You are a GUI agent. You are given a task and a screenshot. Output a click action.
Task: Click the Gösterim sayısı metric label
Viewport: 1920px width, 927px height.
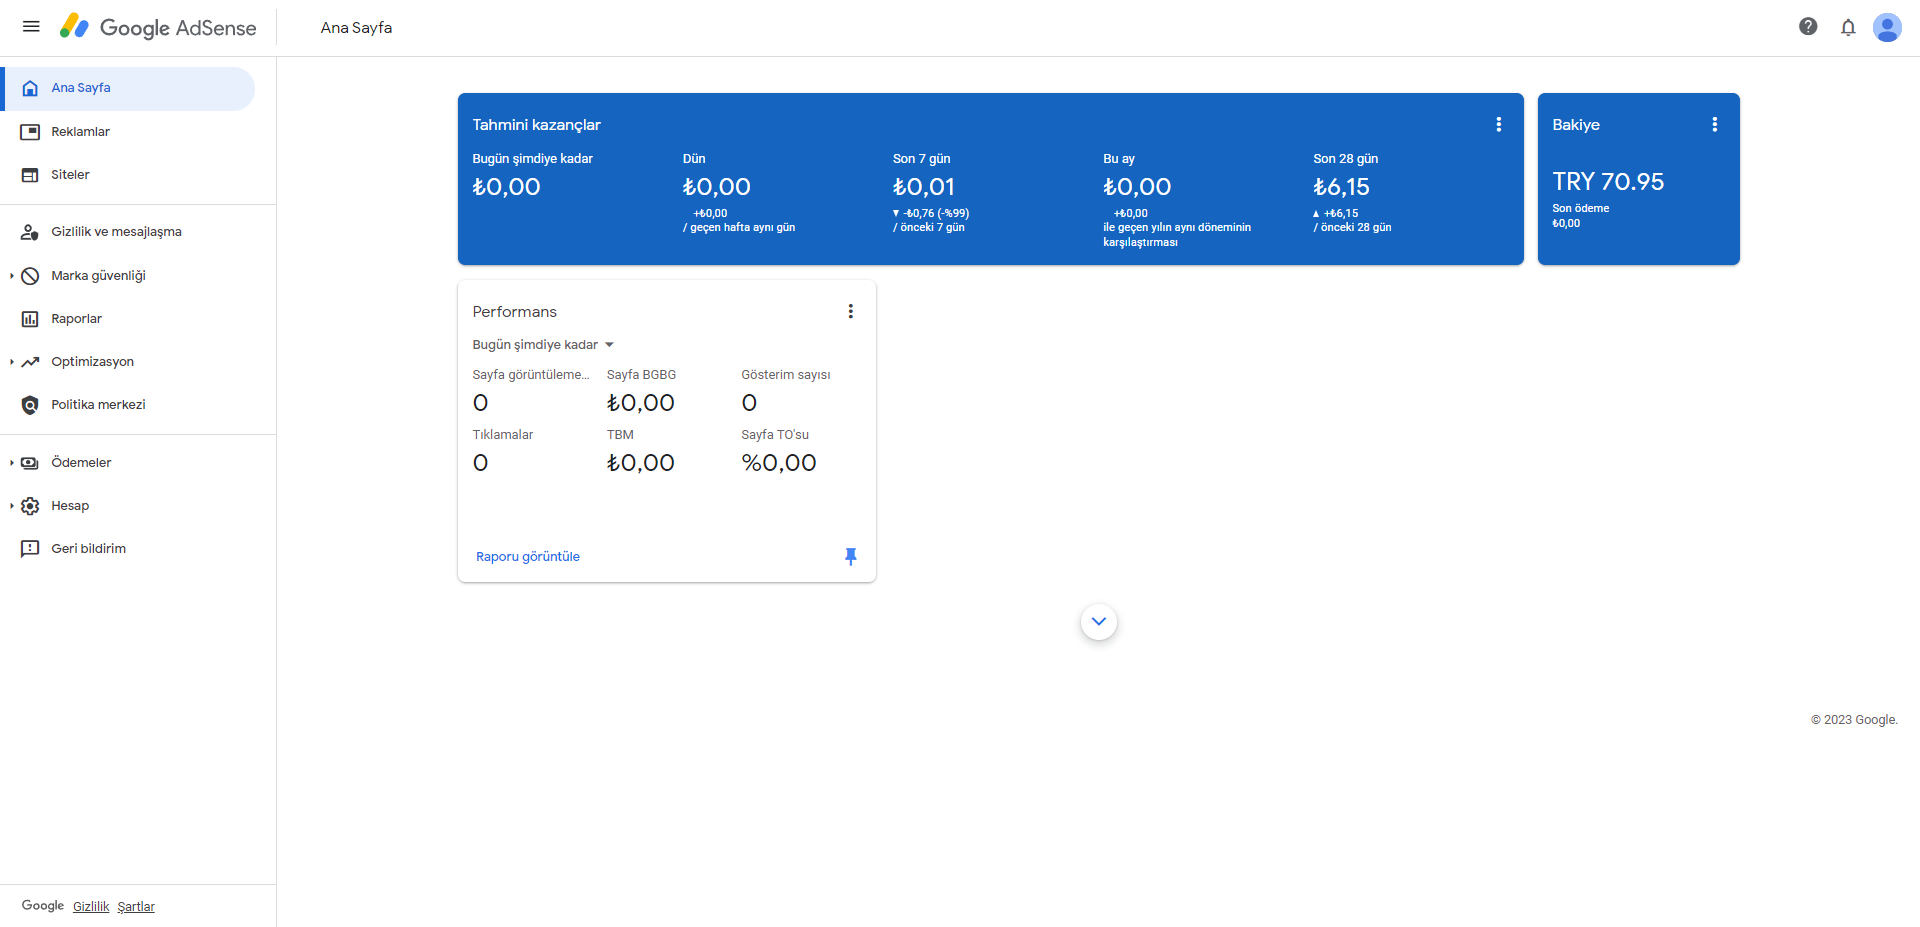click(785, 375)
